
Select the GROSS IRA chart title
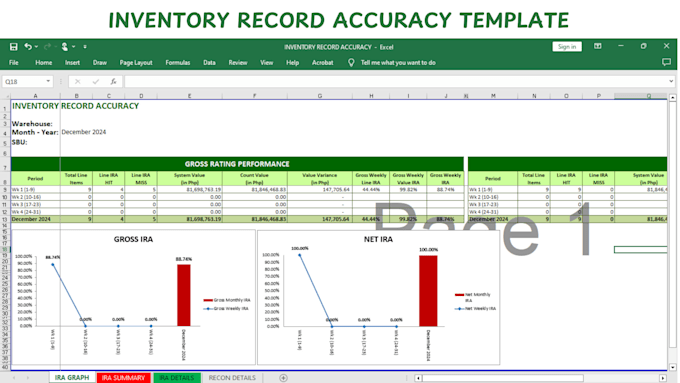click(133, 239)
